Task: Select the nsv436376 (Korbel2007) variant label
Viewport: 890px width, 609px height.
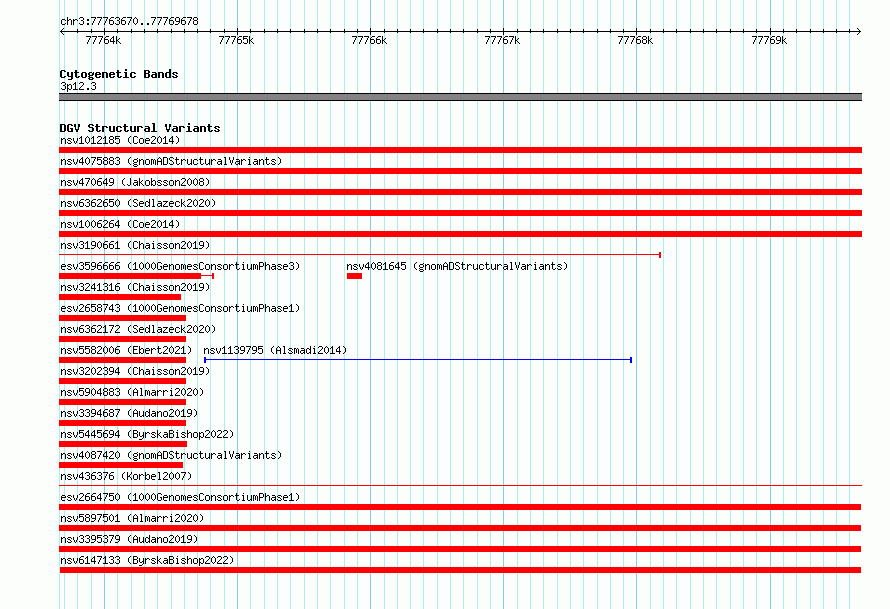Action: coord(126,476)
